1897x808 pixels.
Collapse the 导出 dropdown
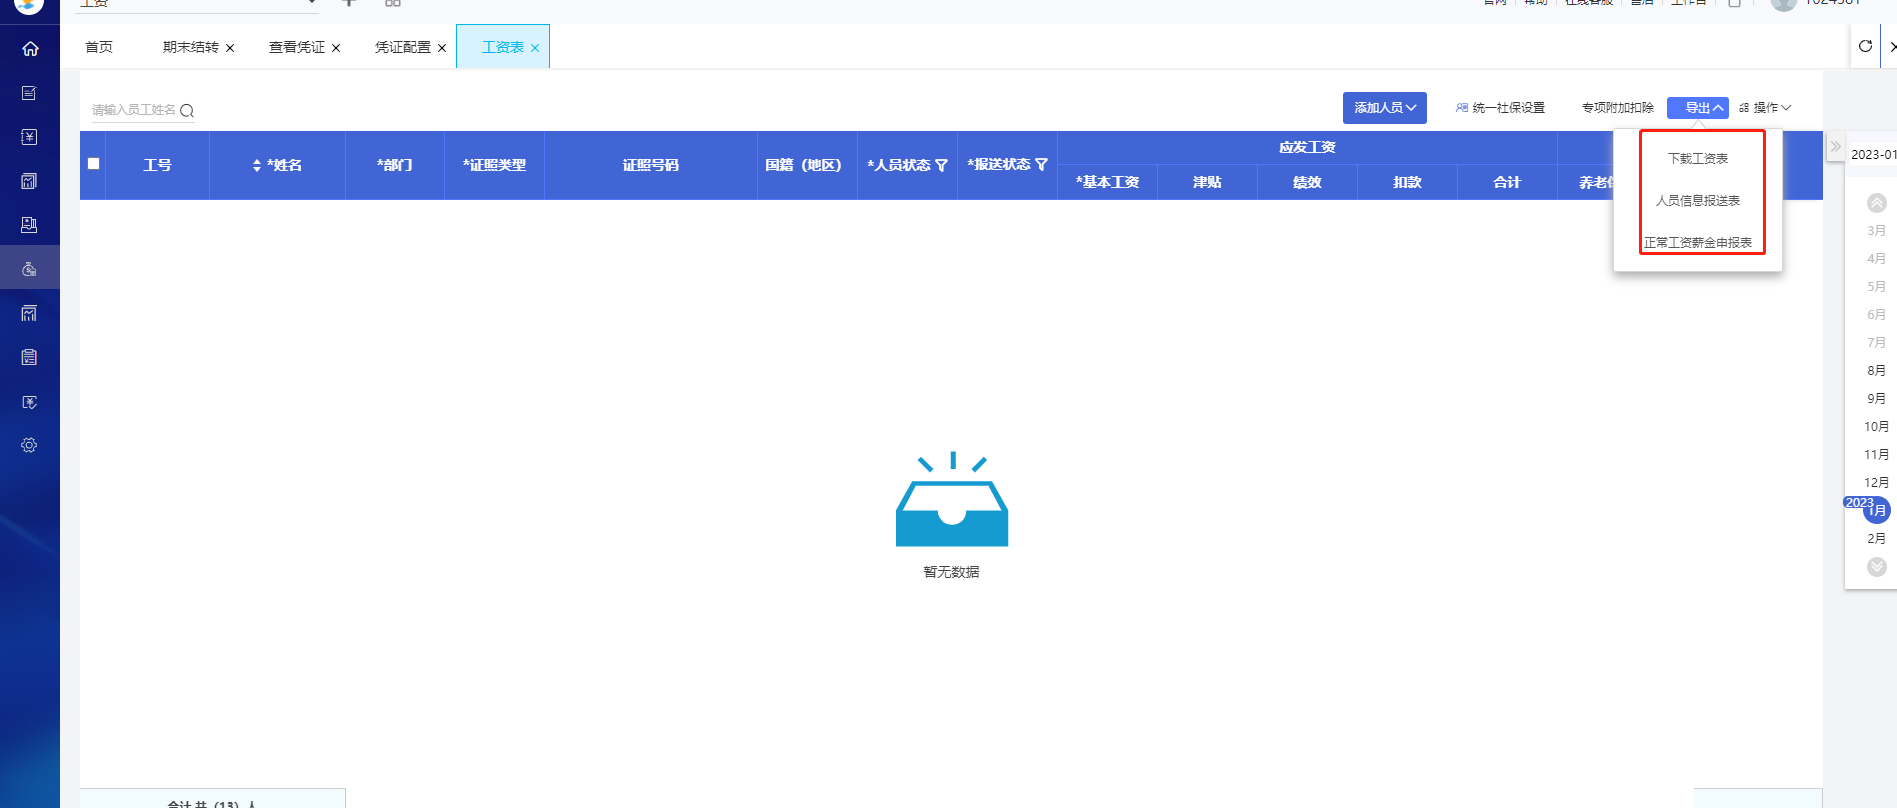click(x=1698, y=108)
